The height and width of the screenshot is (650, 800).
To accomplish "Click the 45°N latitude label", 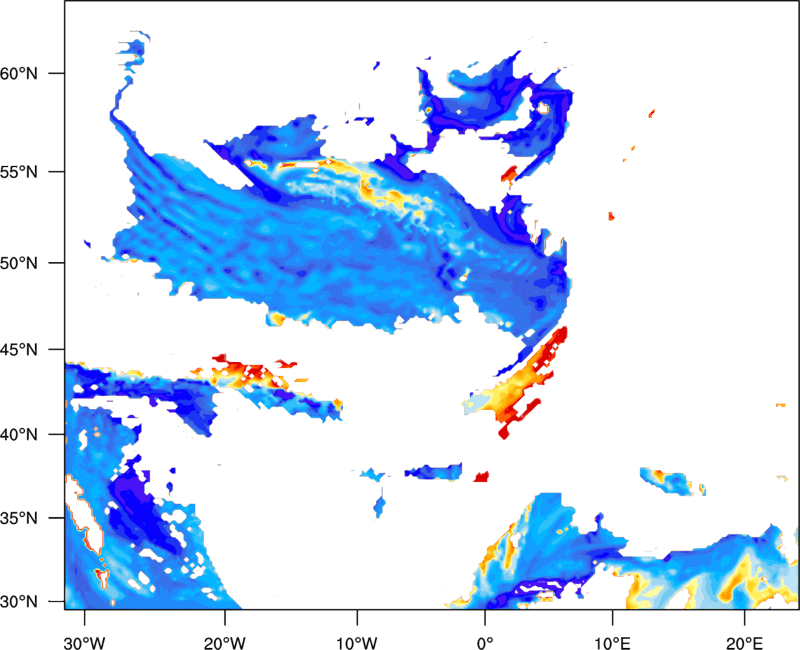I will (x=19, y=350).
